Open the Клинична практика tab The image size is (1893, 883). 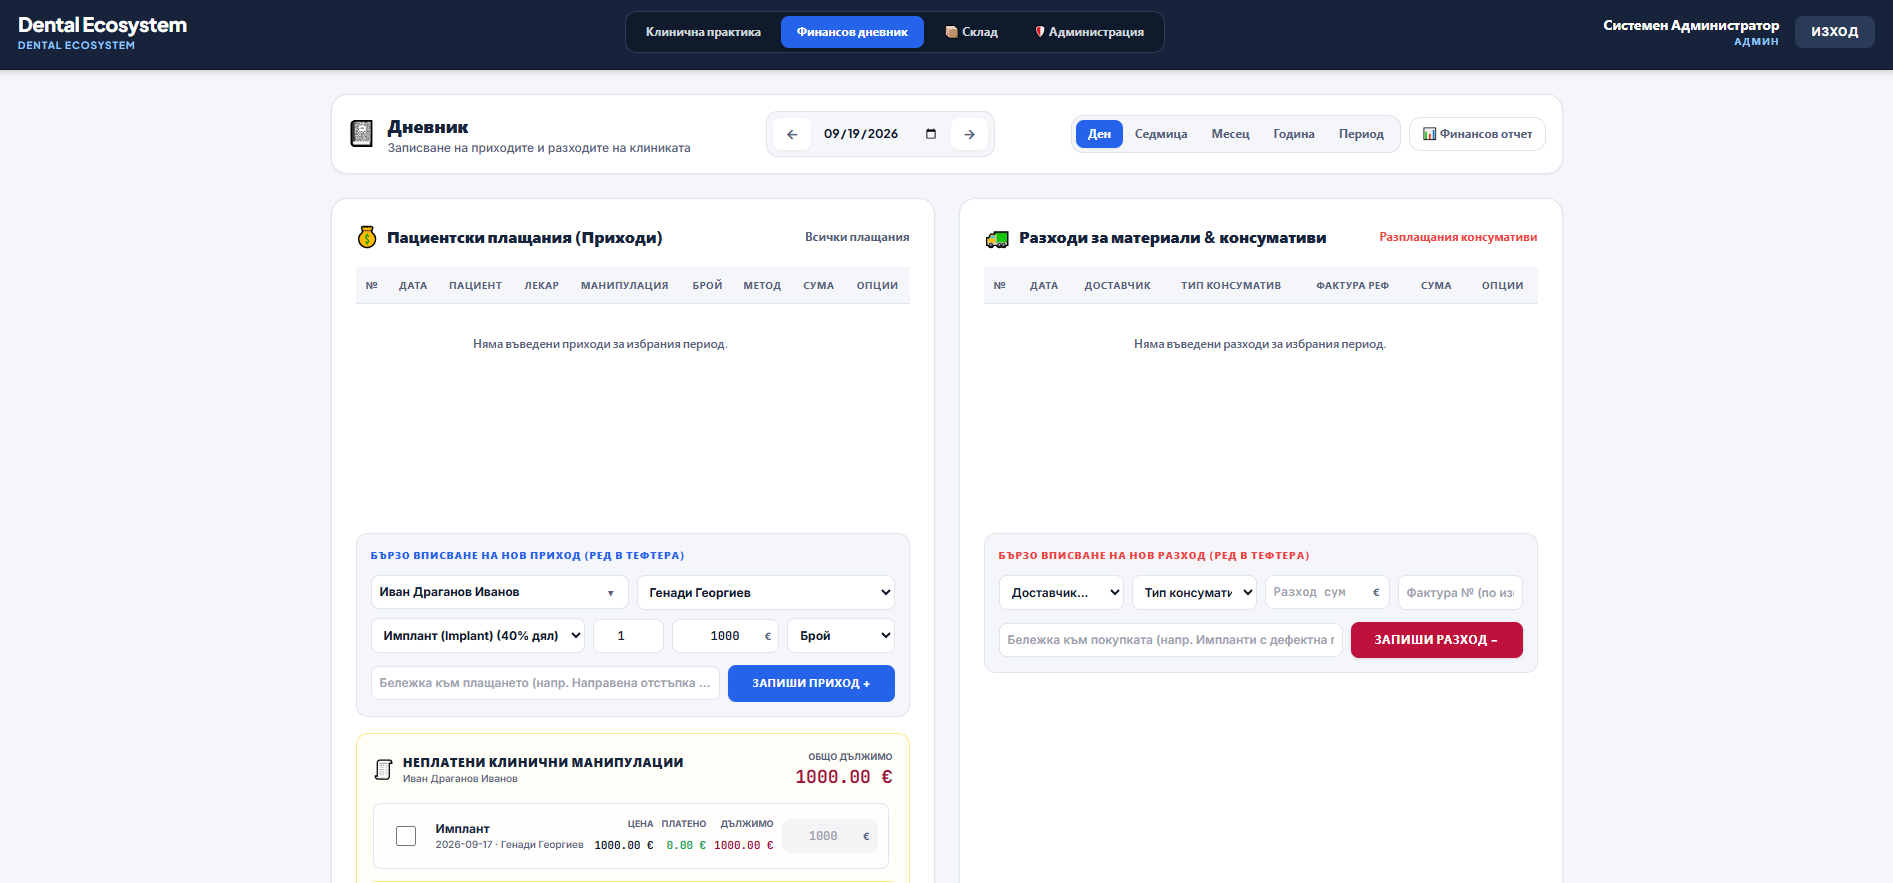pyautogui.click(x=703, y=32)
